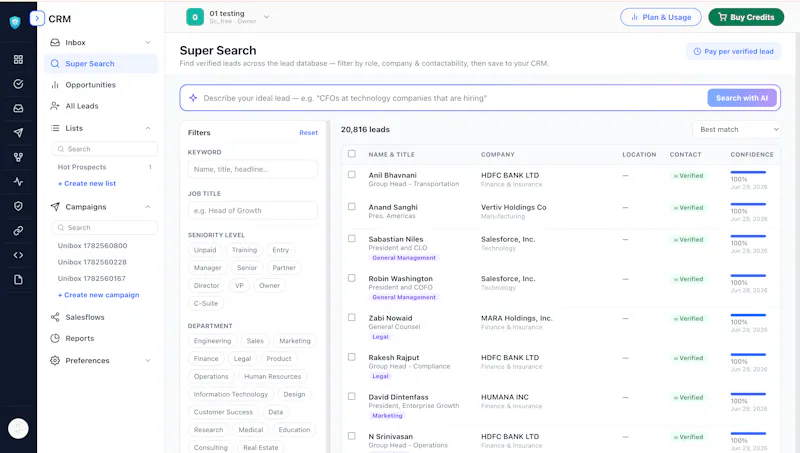Image resolution: width=800 pixels, height=453 pixels.
Task: Collapse the Campaigns section chevron
Action: pos(148,207)
